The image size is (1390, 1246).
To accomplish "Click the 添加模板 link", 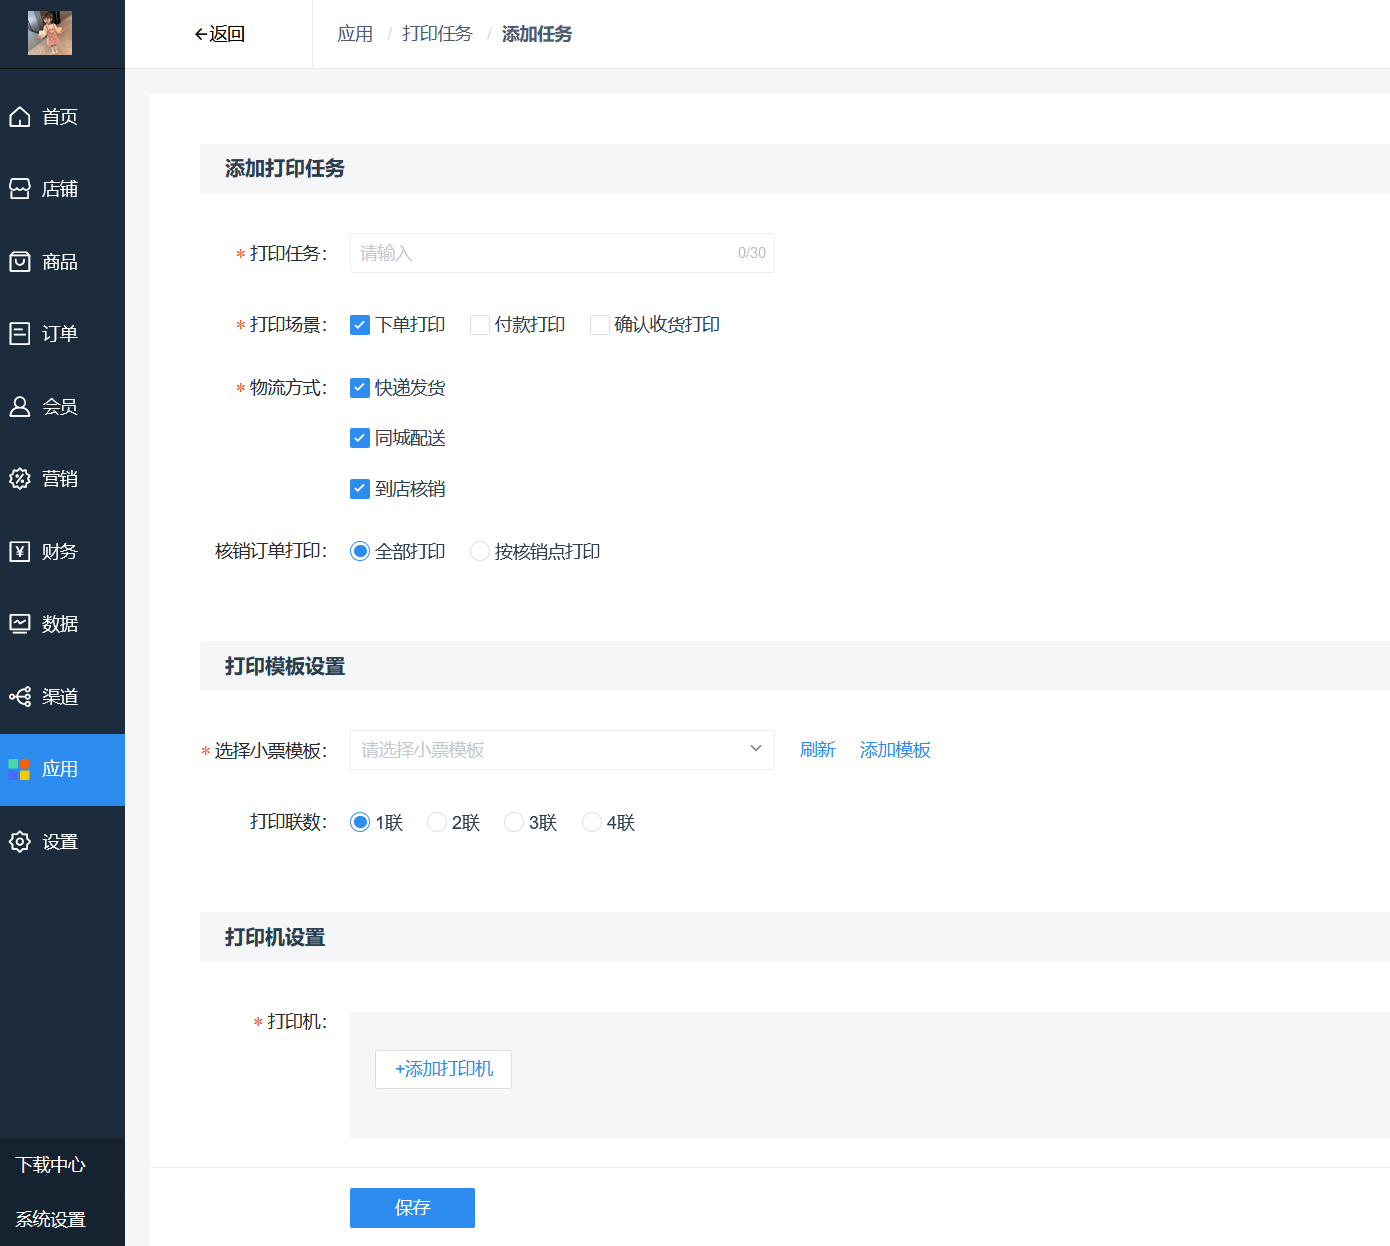I will pos(895,750).
